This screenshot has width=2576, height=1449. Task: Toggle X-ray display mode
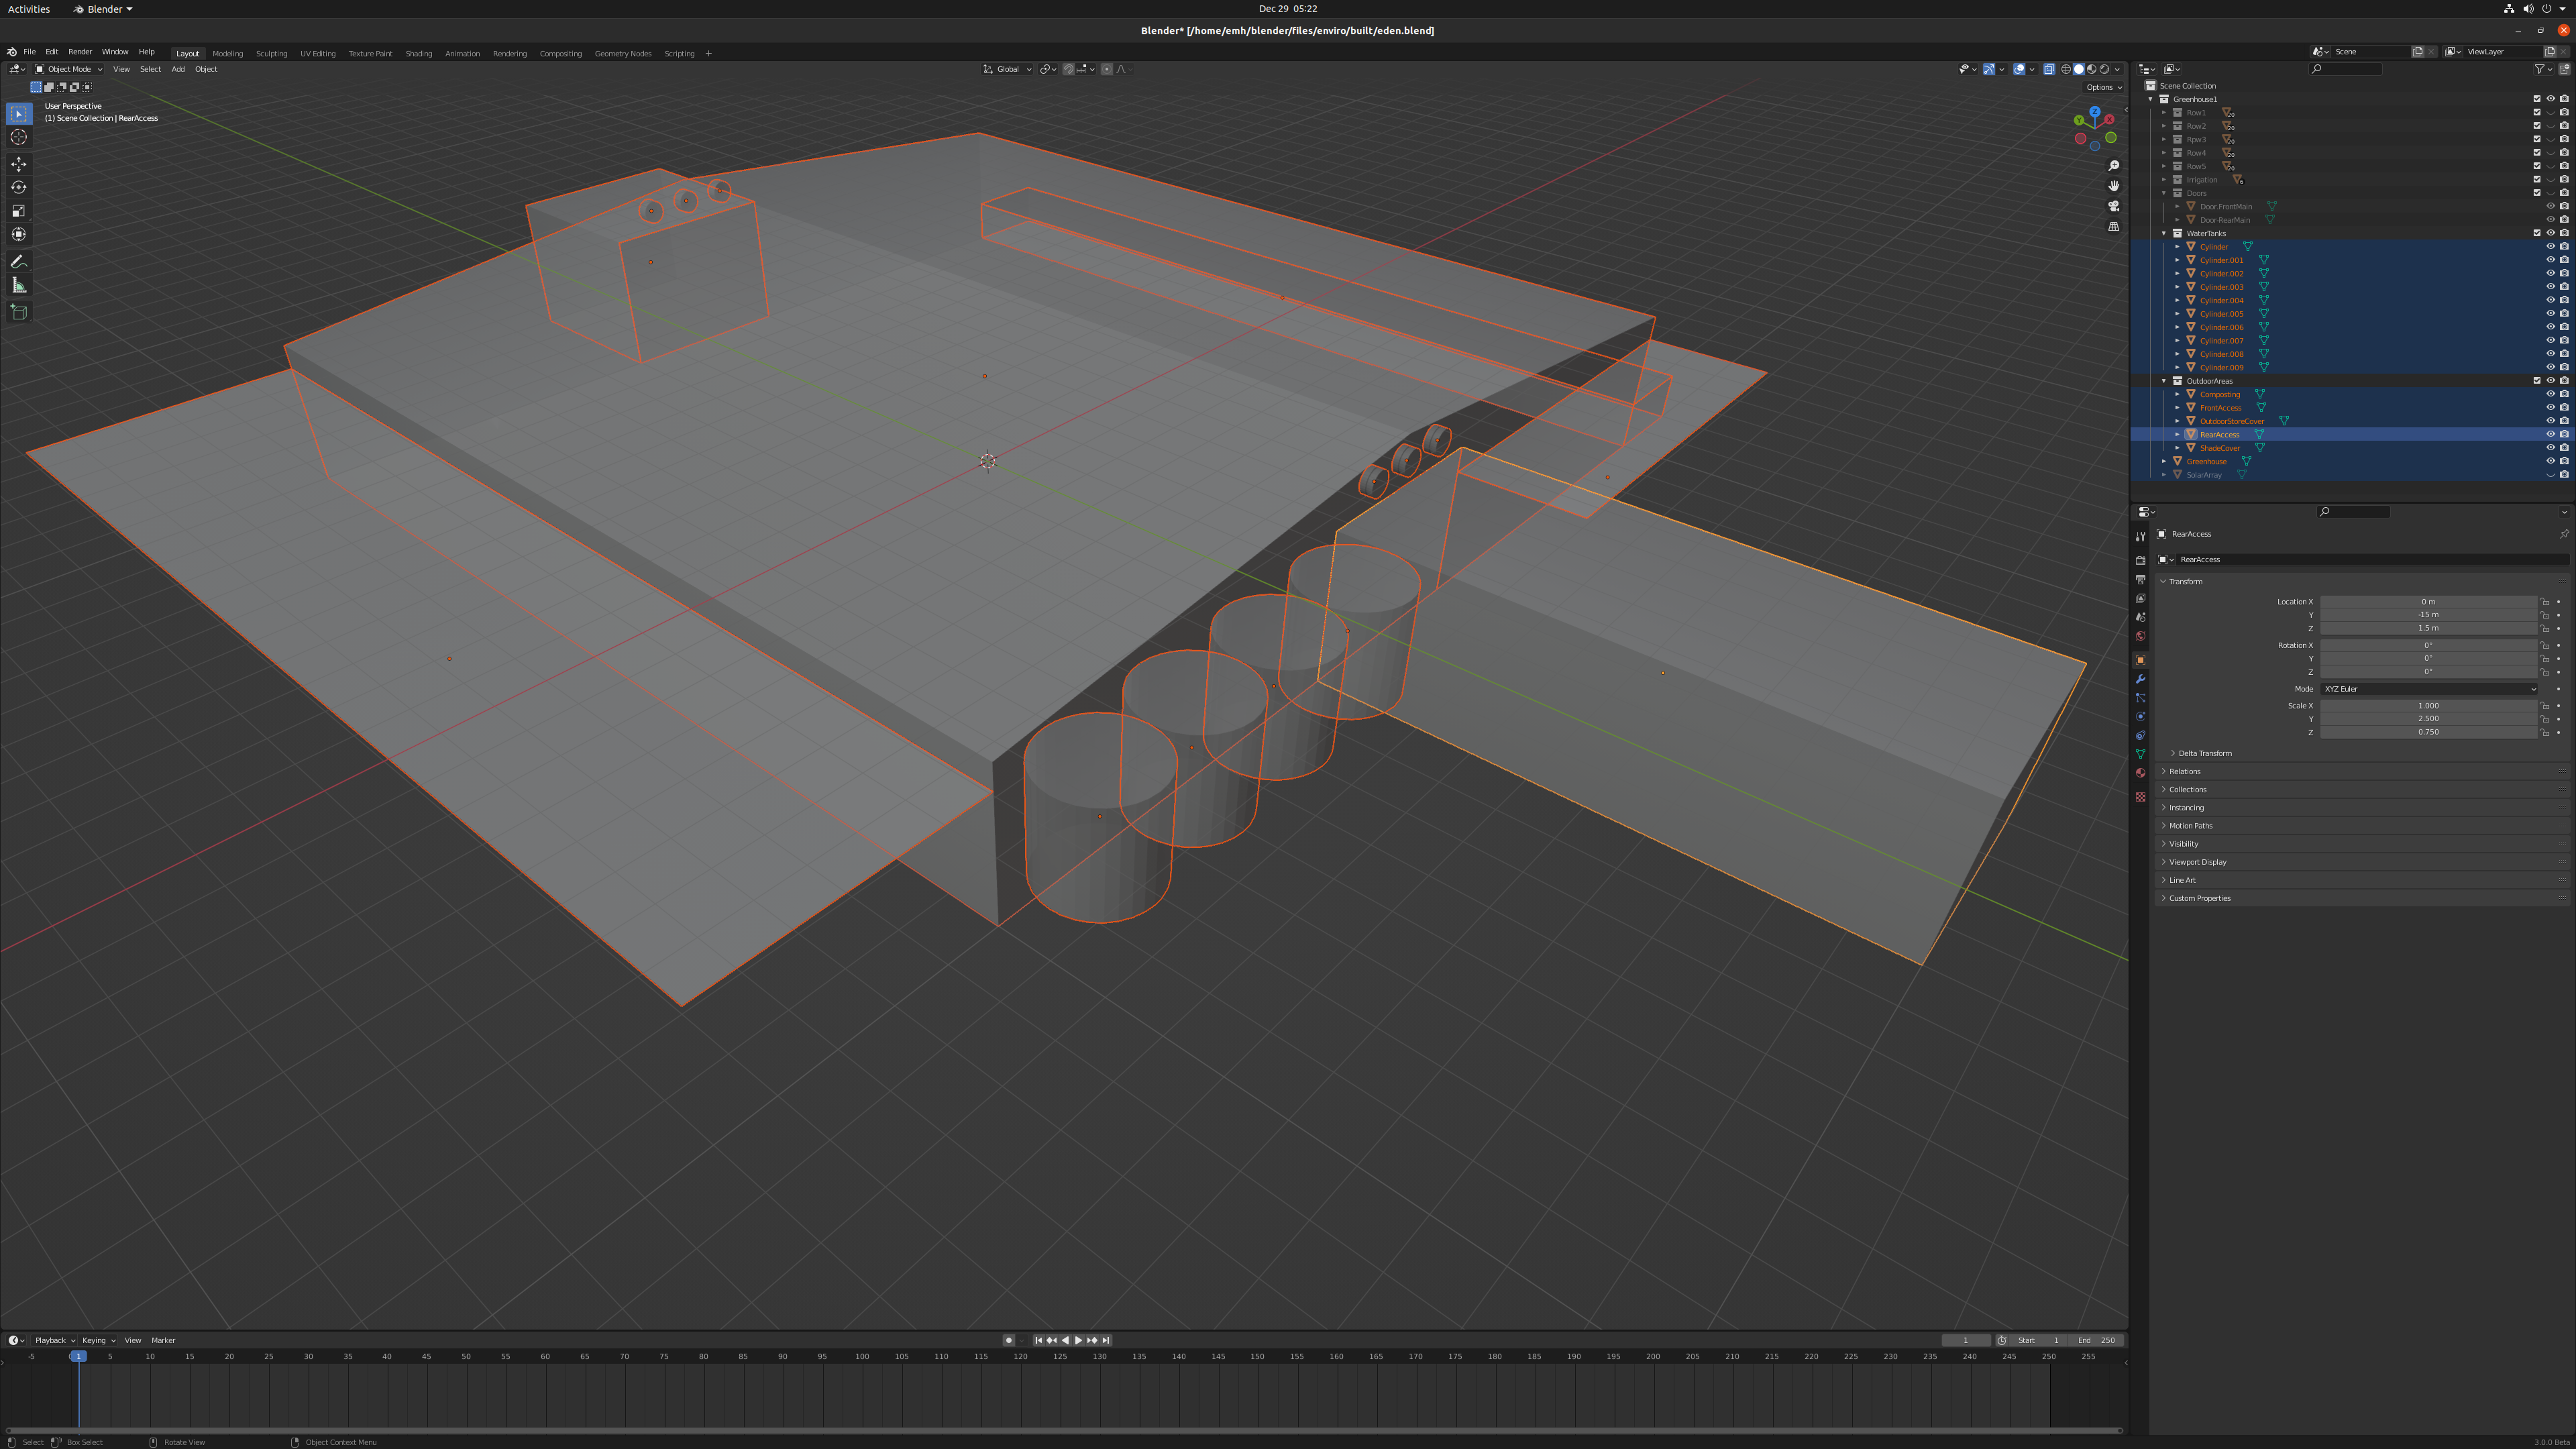tap(2049, 69)
